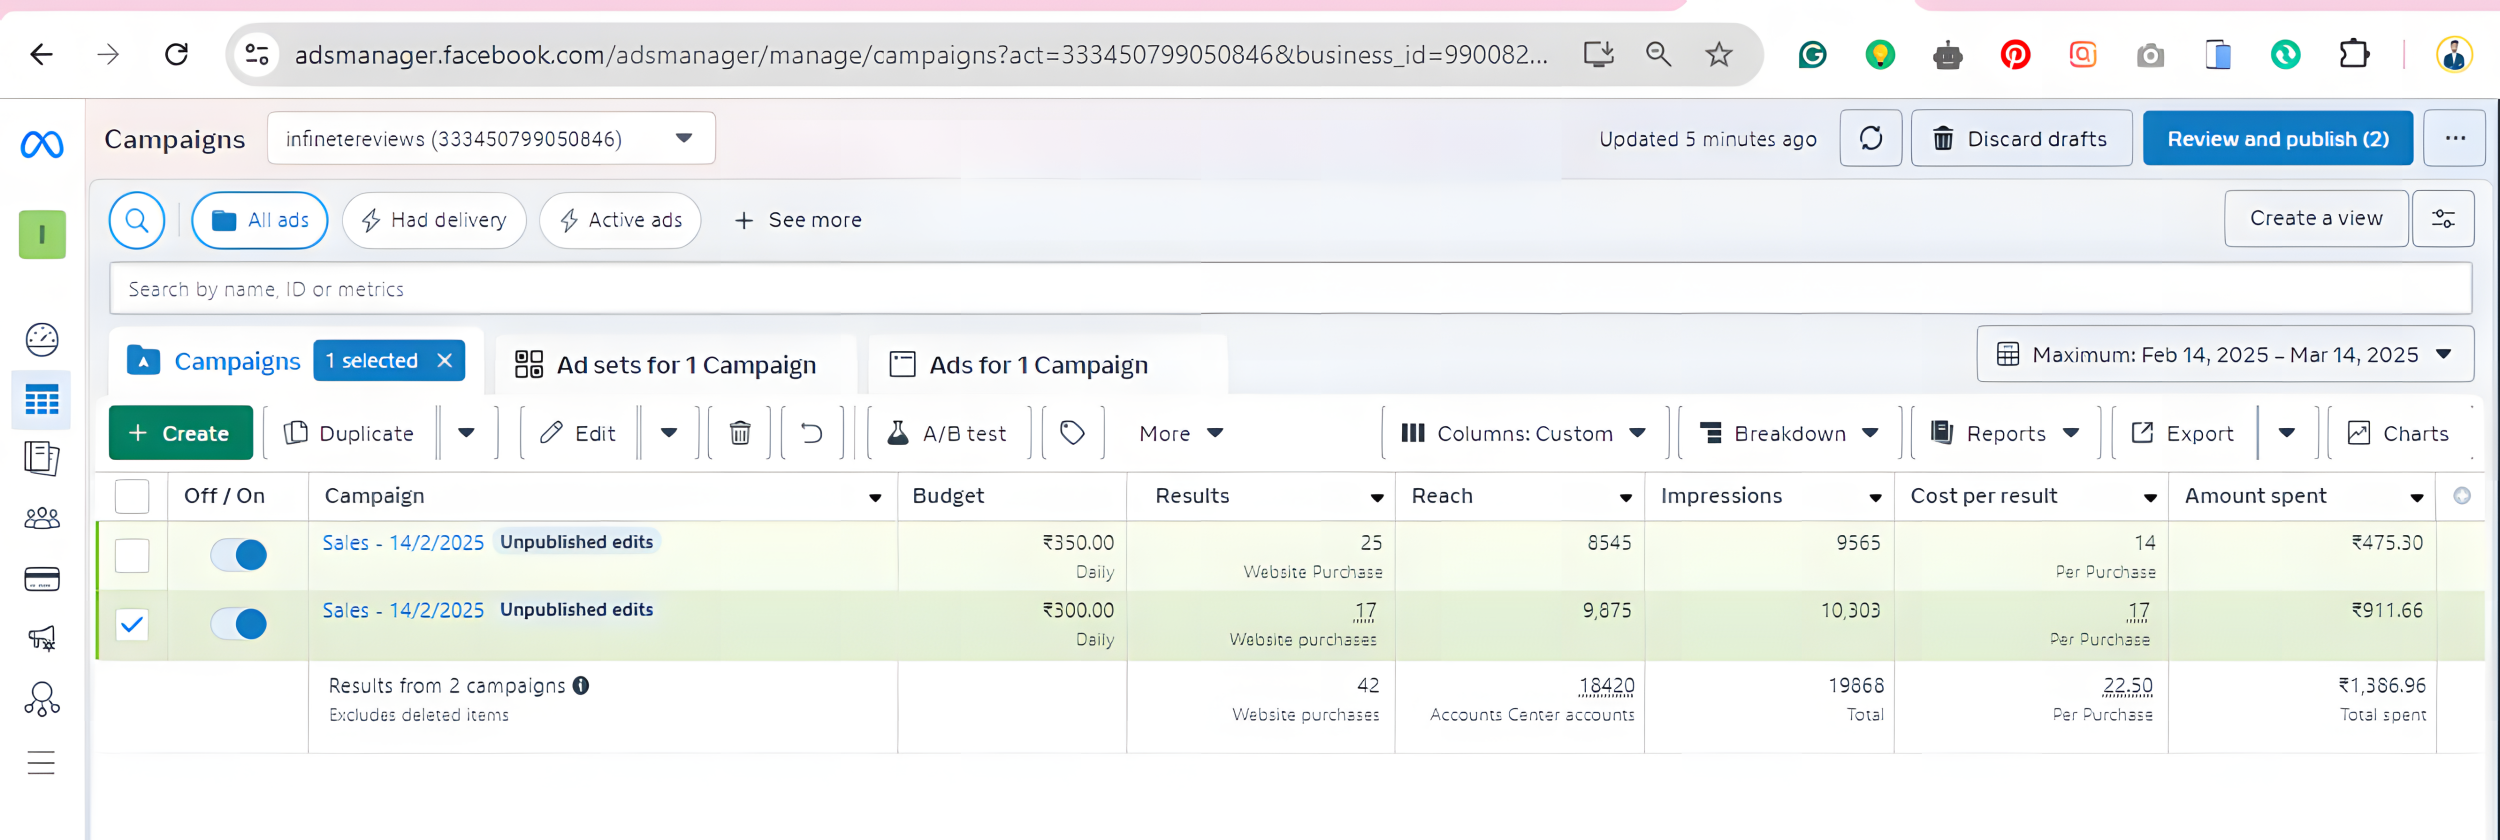Check the select-all header checkbox

132,496
